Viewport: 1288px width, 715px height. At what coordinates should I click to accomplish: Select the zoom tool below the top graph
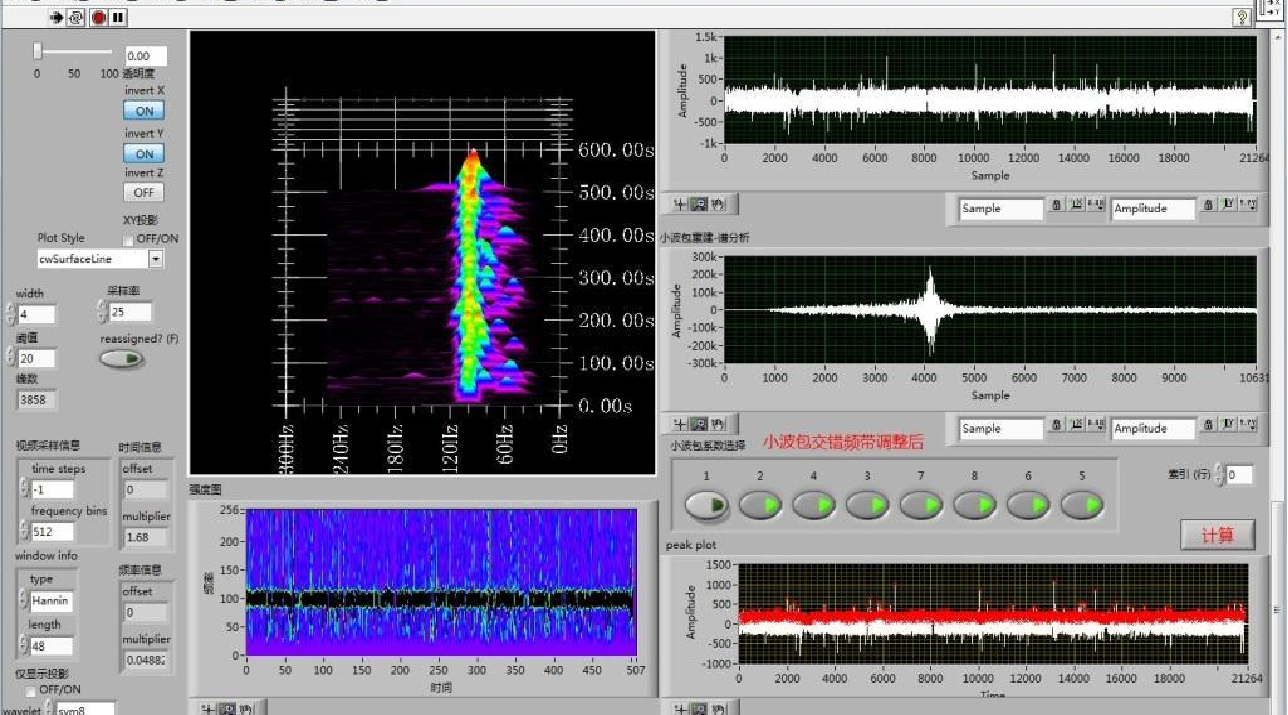[699, 204]
